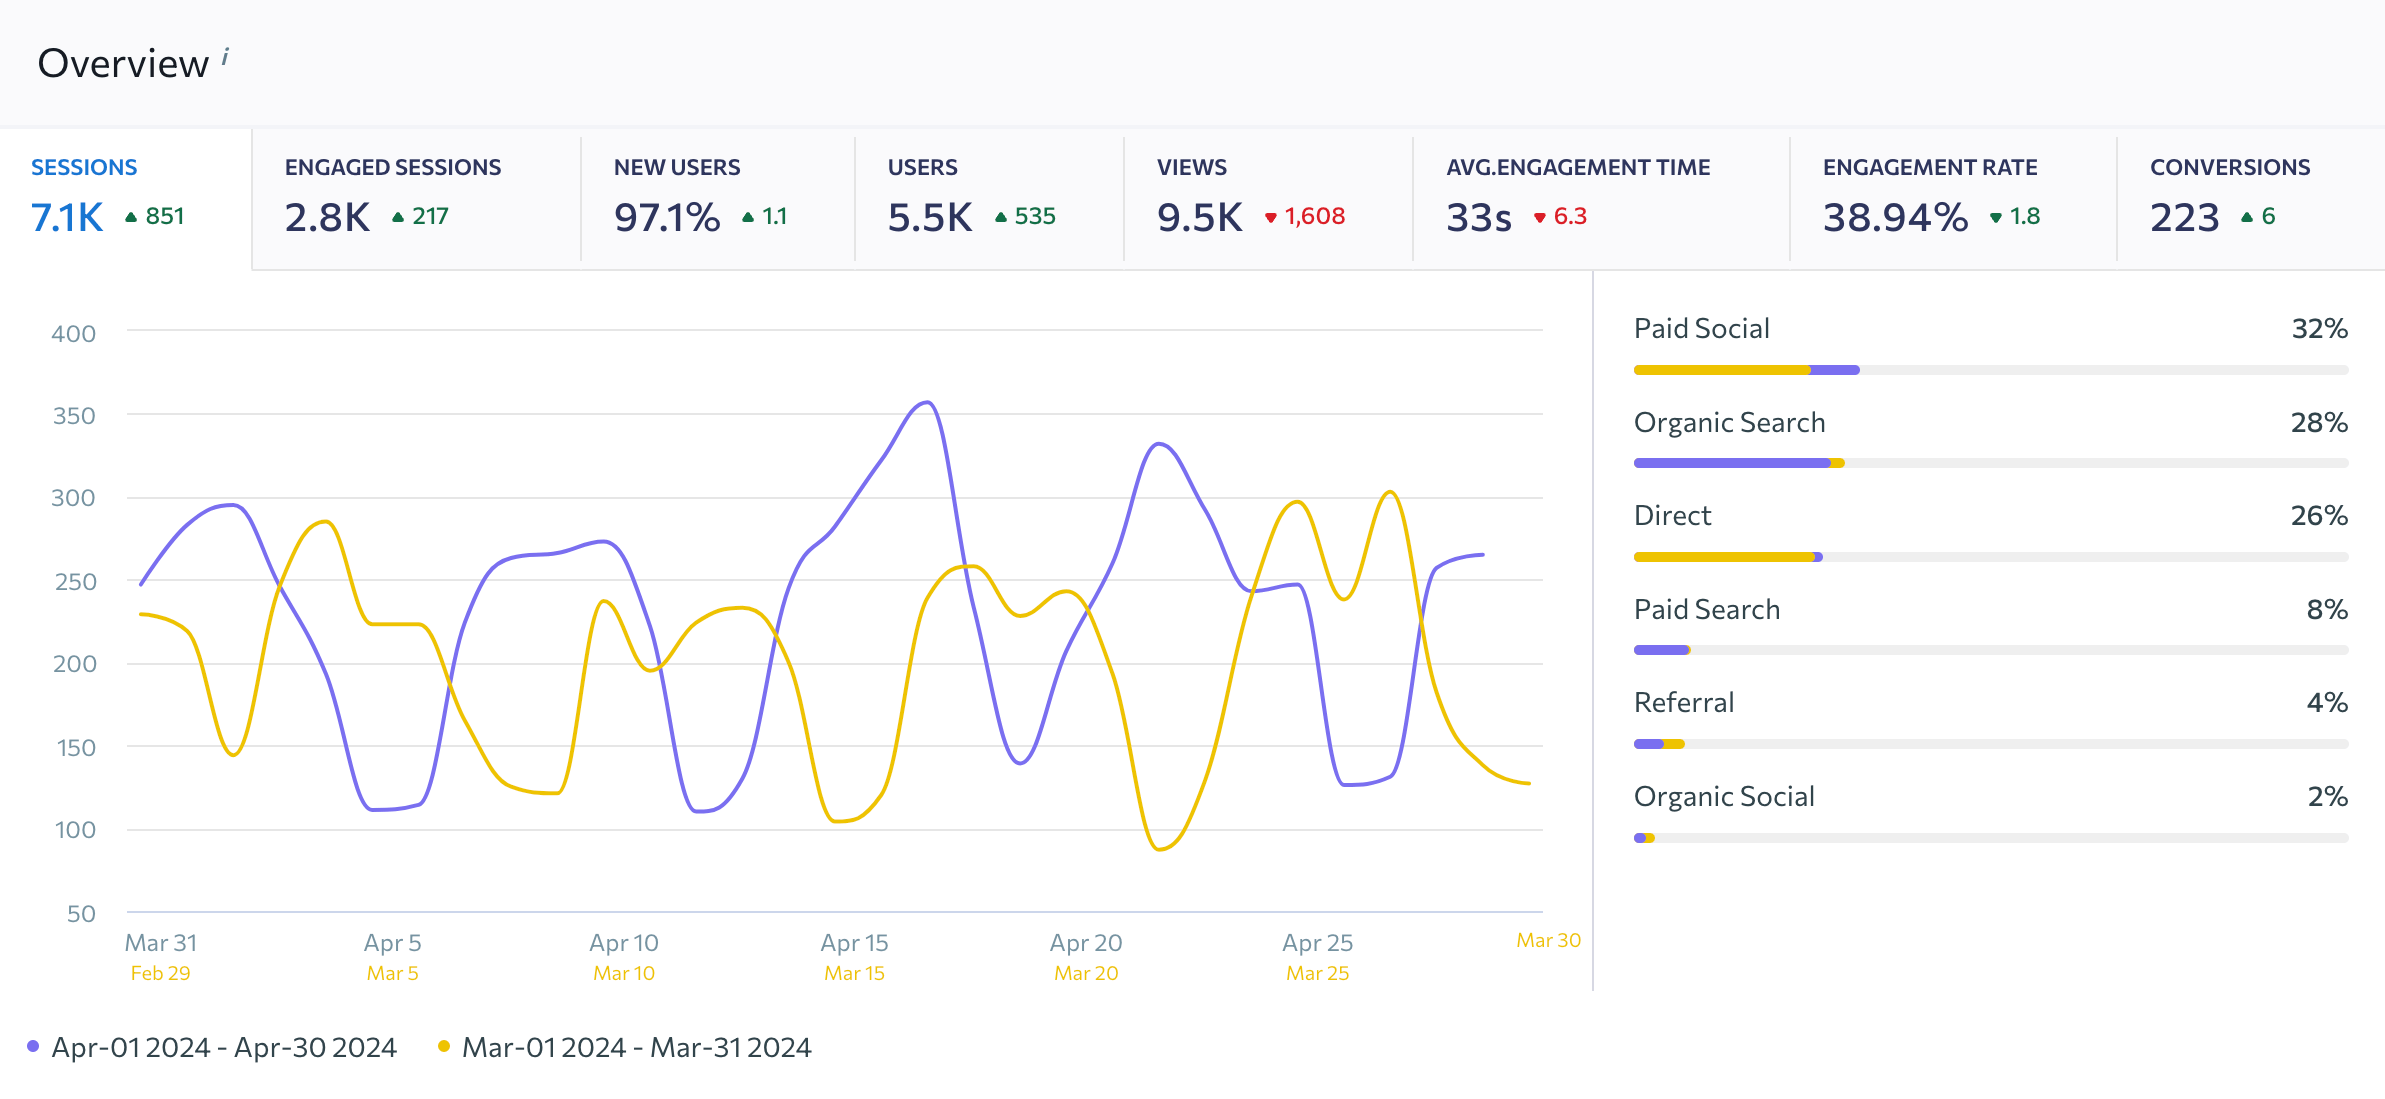Click the Referral progress bar
The height and width of the screenshot is (1099, 2385).
tap(1991, 744)
